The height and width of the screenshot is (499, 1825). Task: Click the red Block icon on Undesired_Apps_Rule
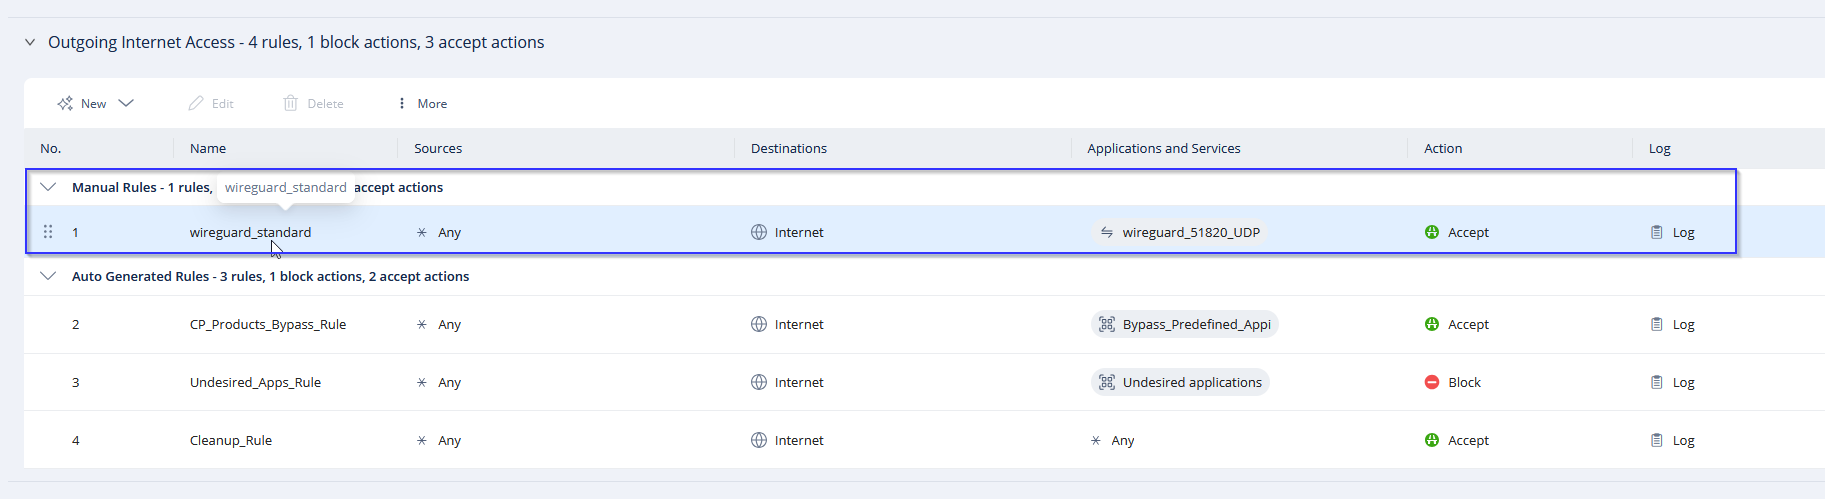(1432, 382)
